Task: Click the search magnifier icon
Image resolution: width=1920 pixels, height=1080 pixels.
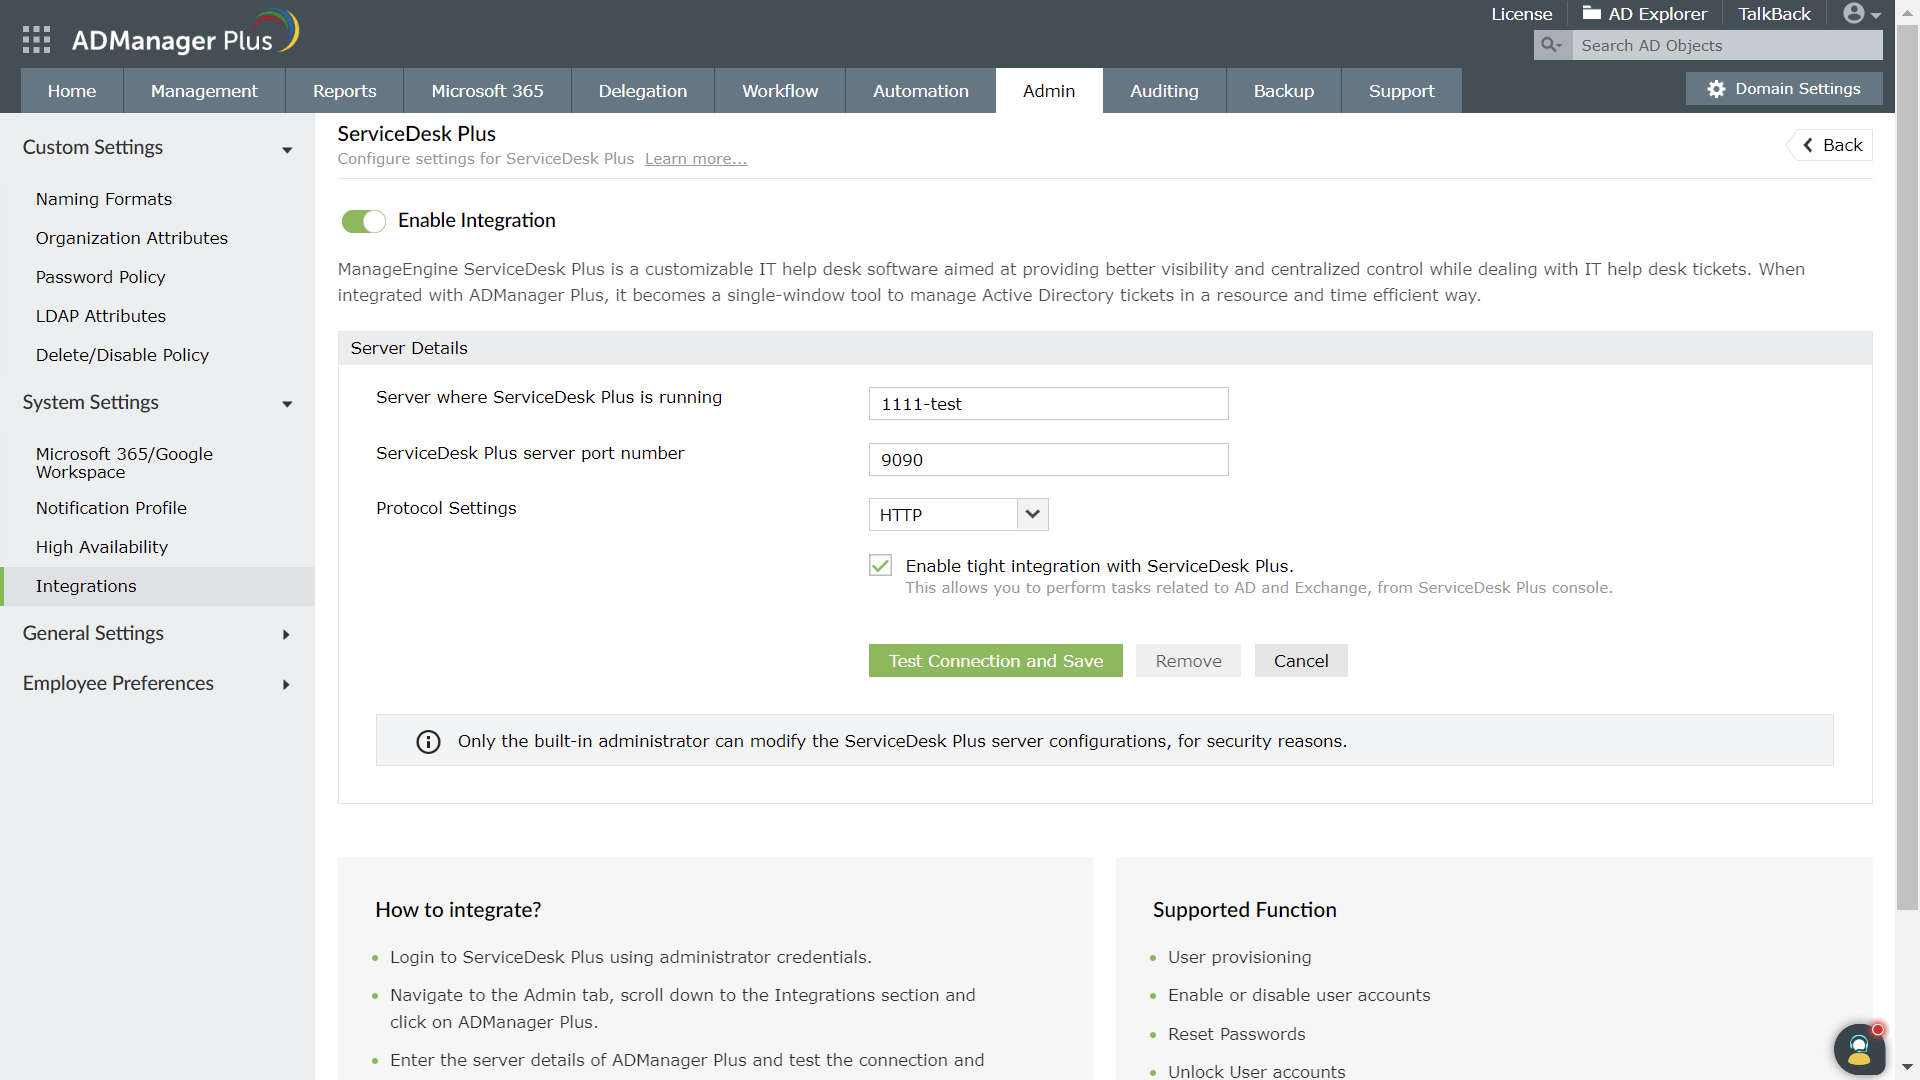Action: tap(1551, 45)
